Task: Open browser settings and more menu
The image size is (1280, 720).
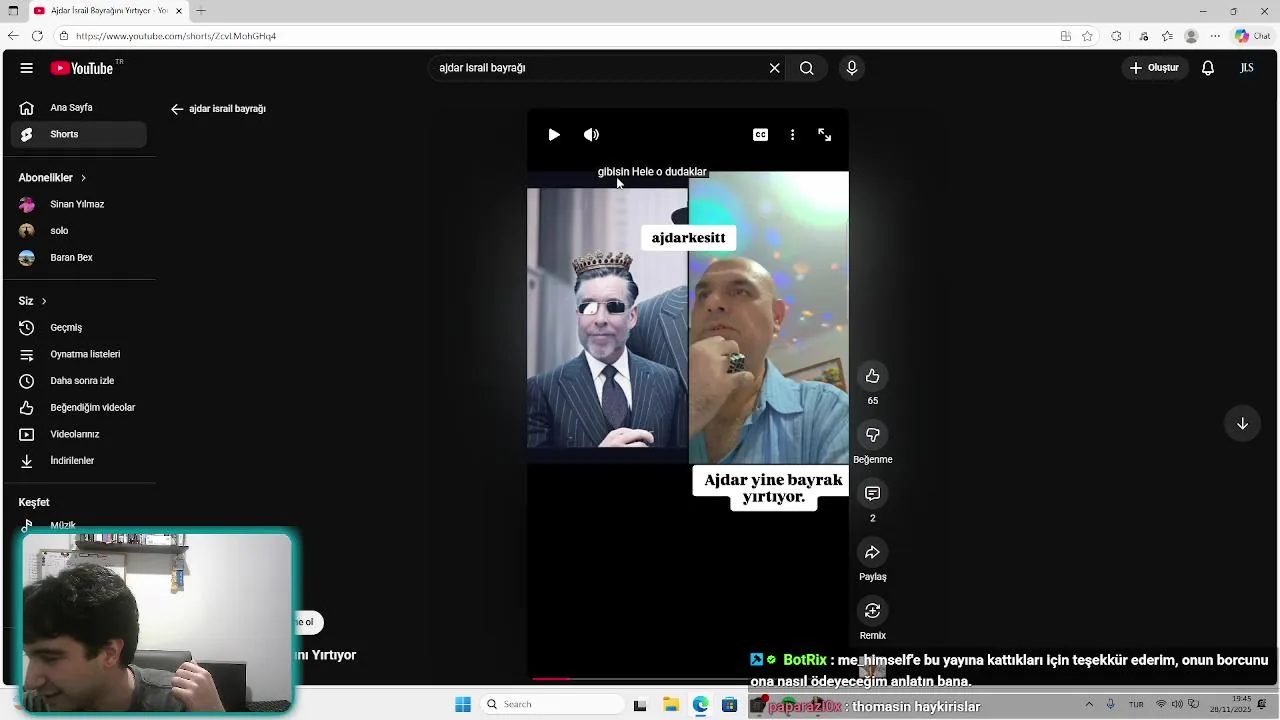Action: 1215,36
